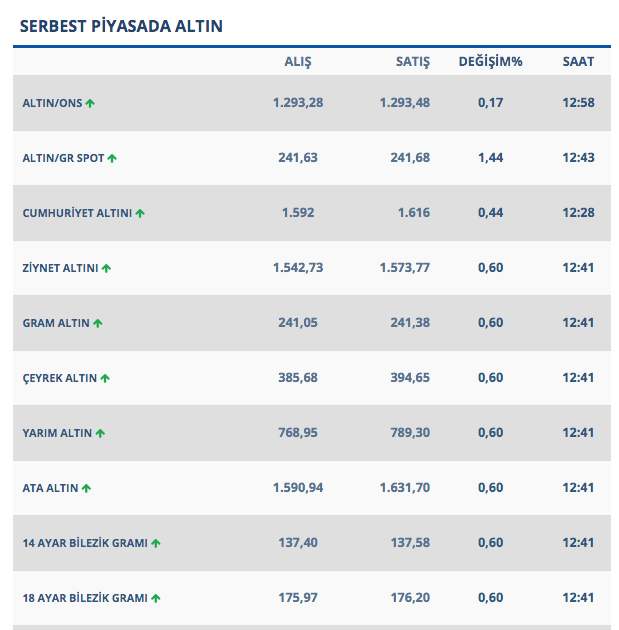This screenshot has width=619, height=630.
Task: Open the ALTIN/ONS row link
Action: click(52, 103)
